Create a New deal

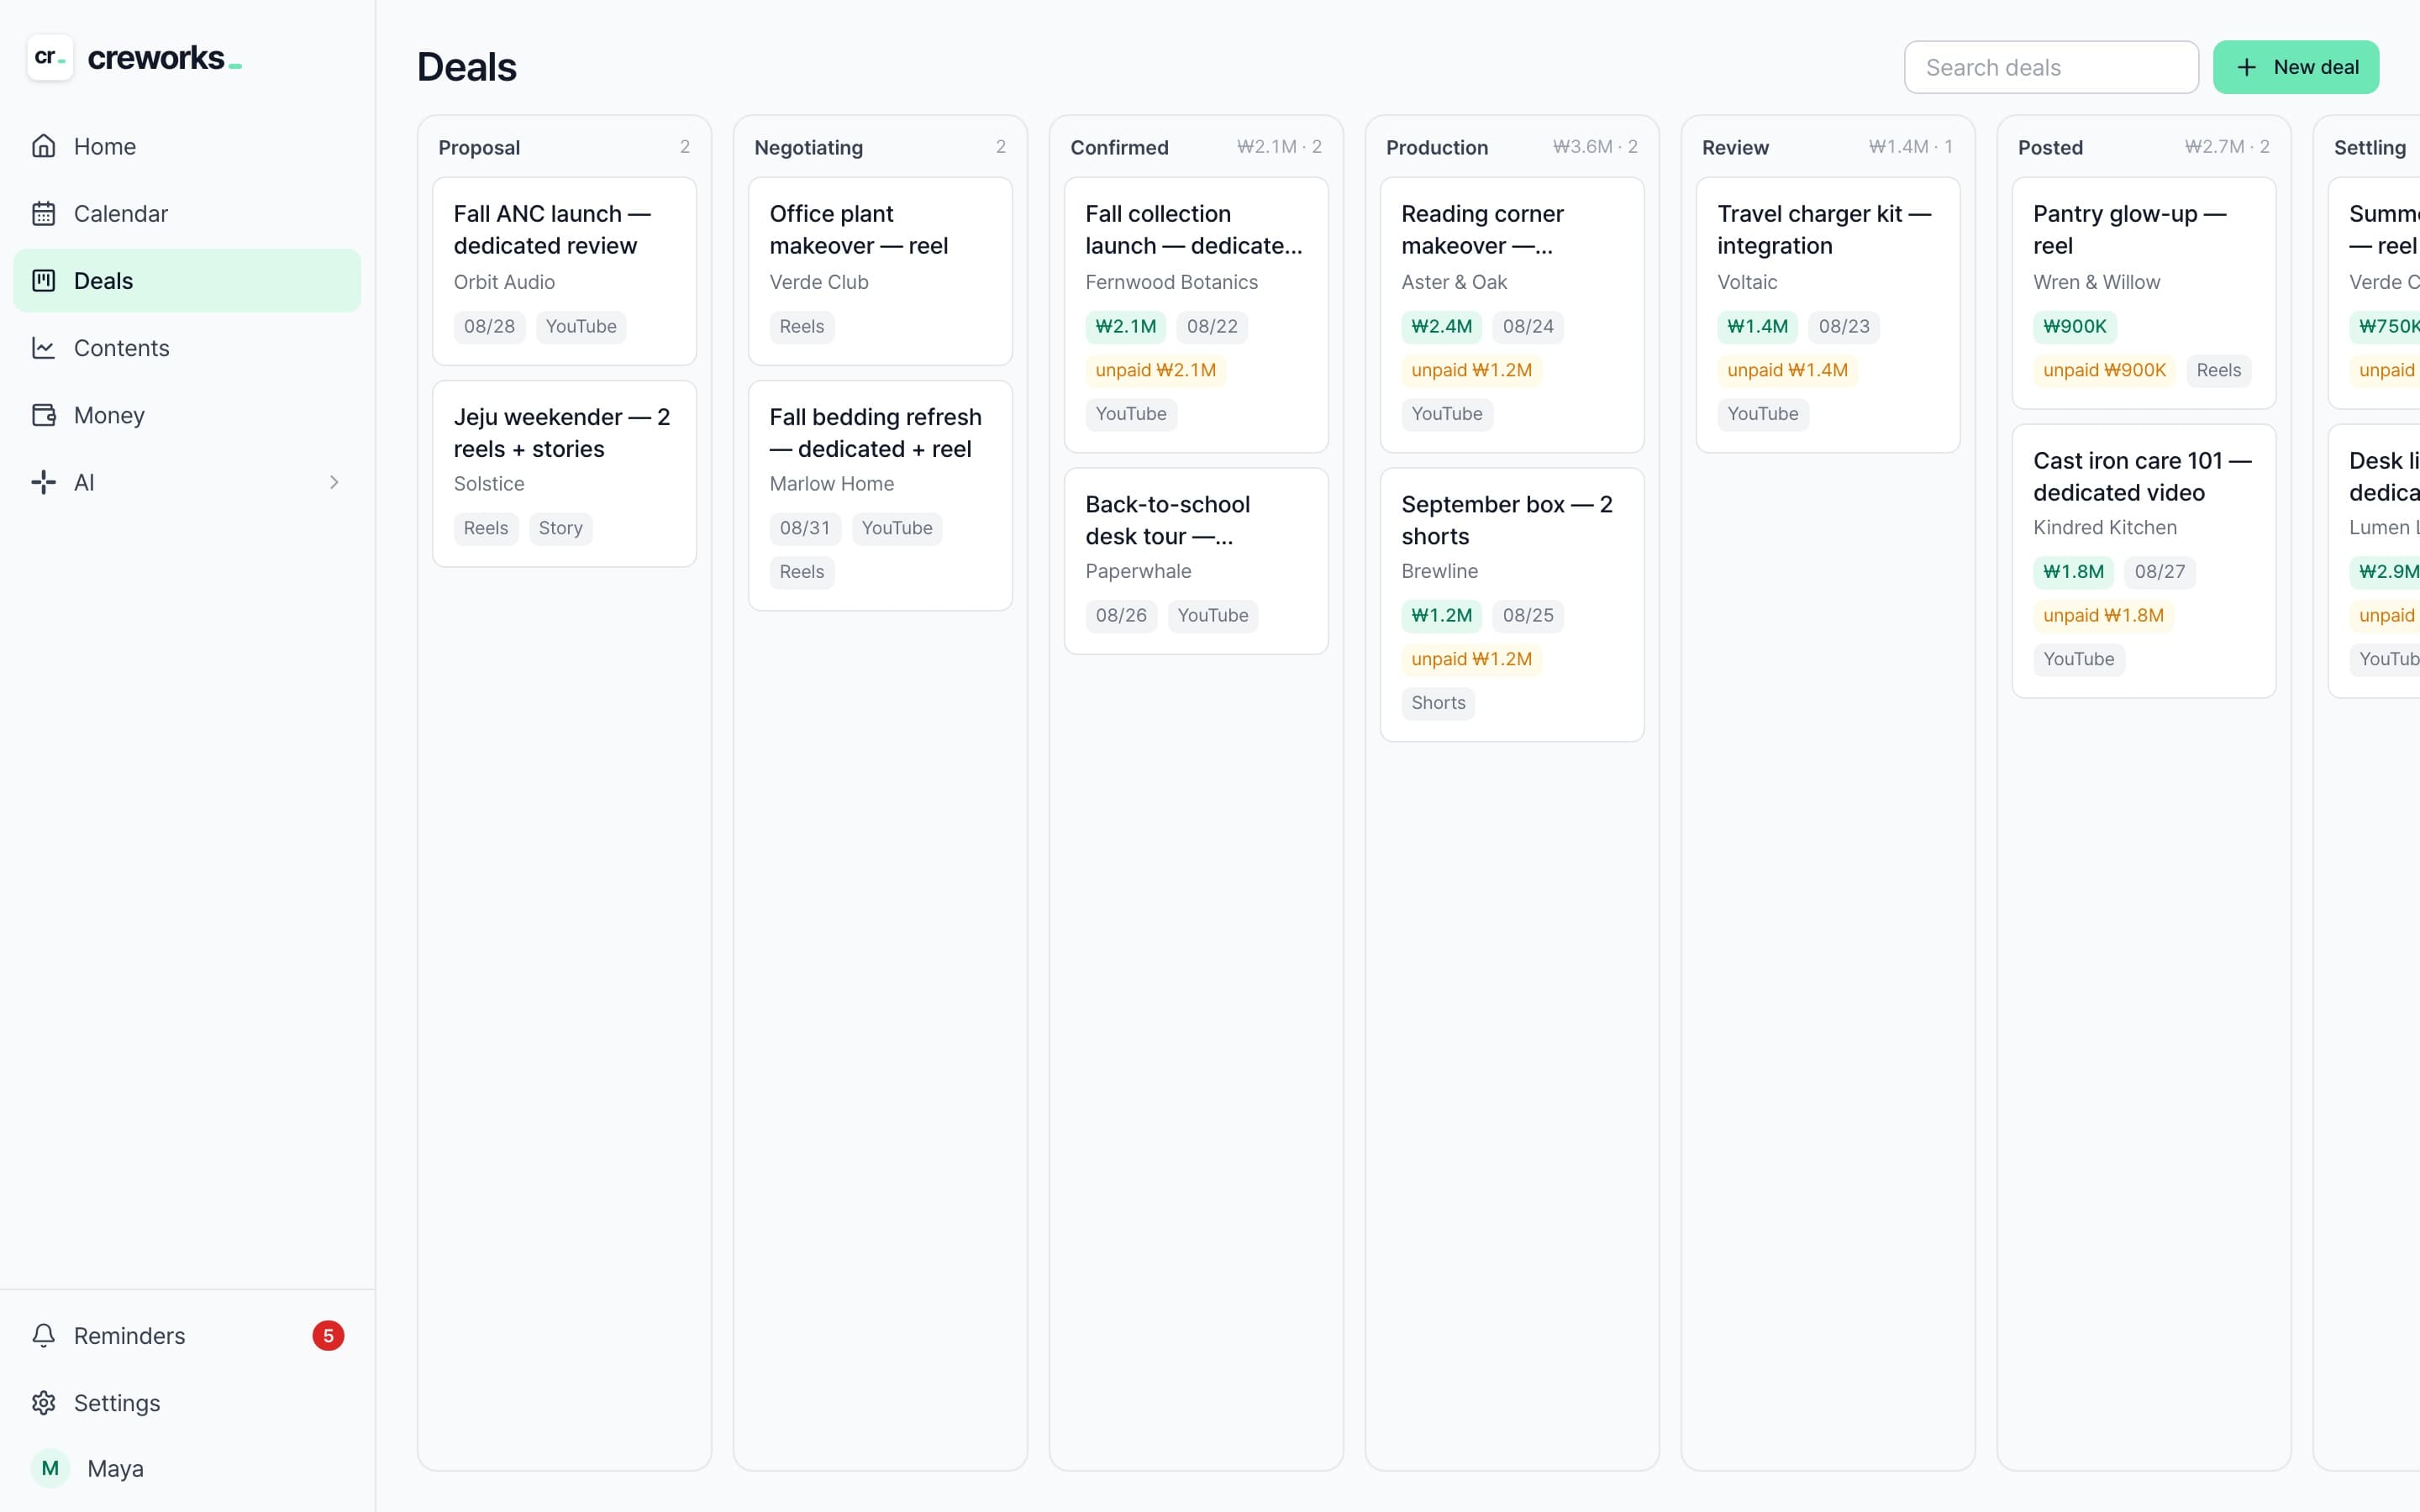tap(2295, 67)
